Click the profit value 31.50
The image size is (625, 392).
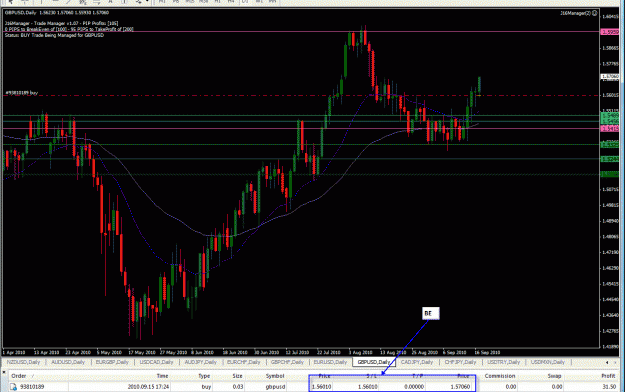coord(609,387)
